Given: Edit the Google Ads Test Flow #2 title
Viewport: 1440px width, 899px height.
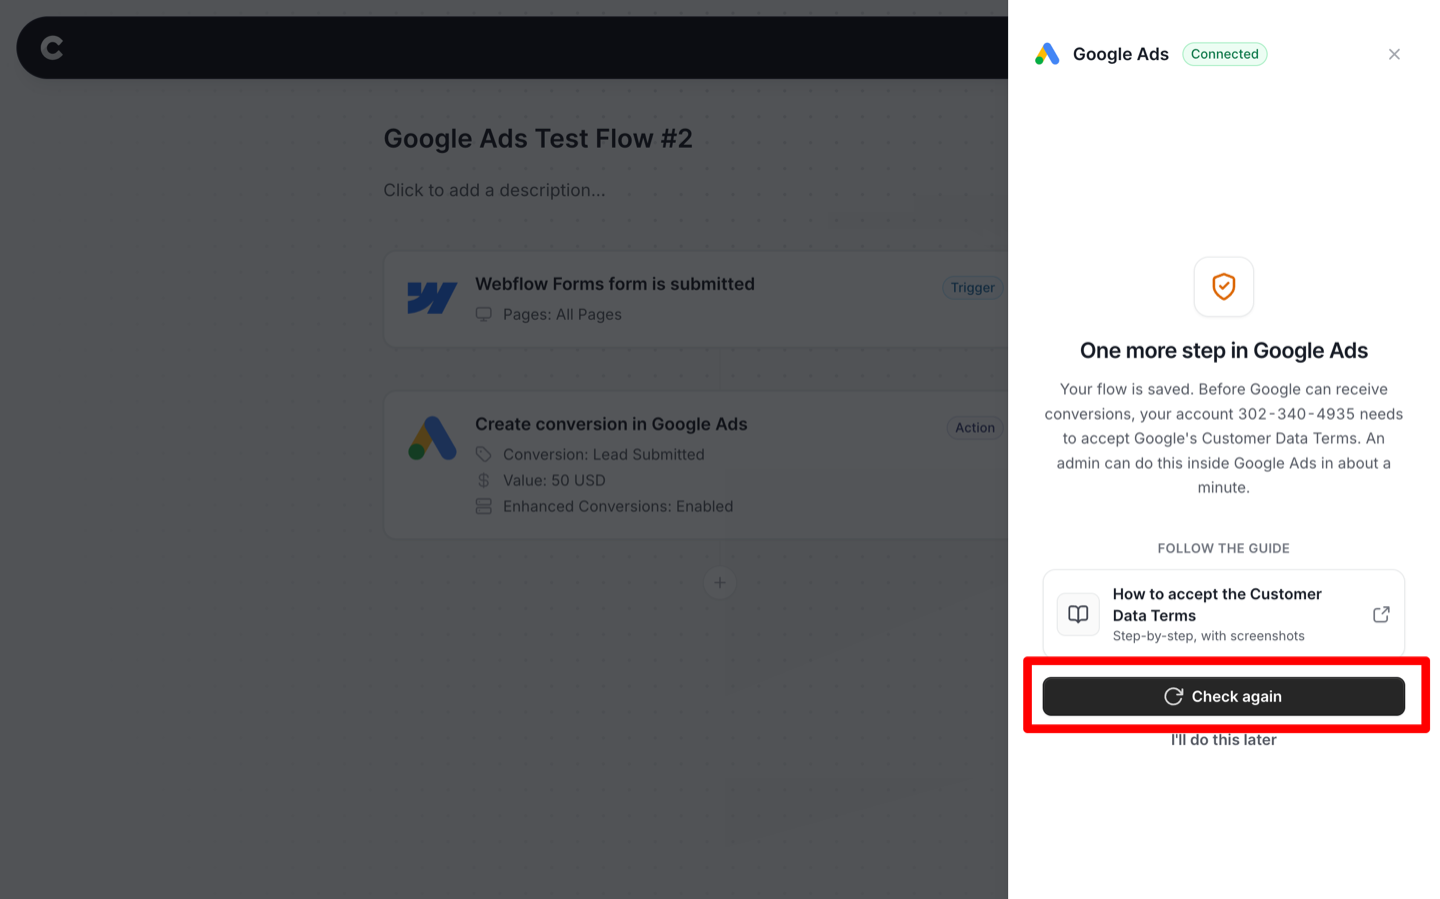Looking at the screenshot, I should point(538,138).
